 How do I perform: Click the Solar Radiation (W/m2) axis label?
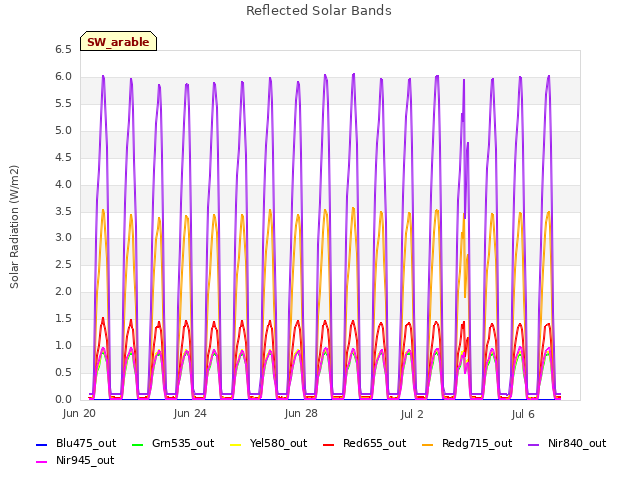tap(14, 227)
